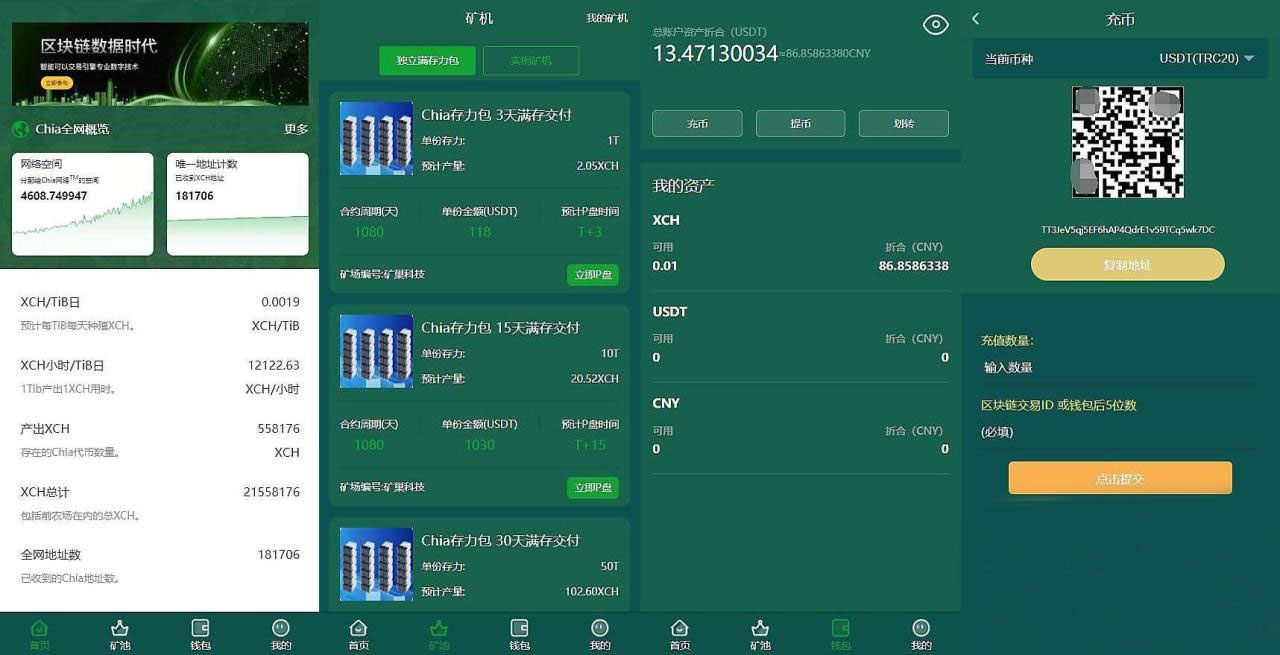This screenshot has height=655, width=1280.
Task: Click 充币 to deposit funds
Action: click(697, 123)
